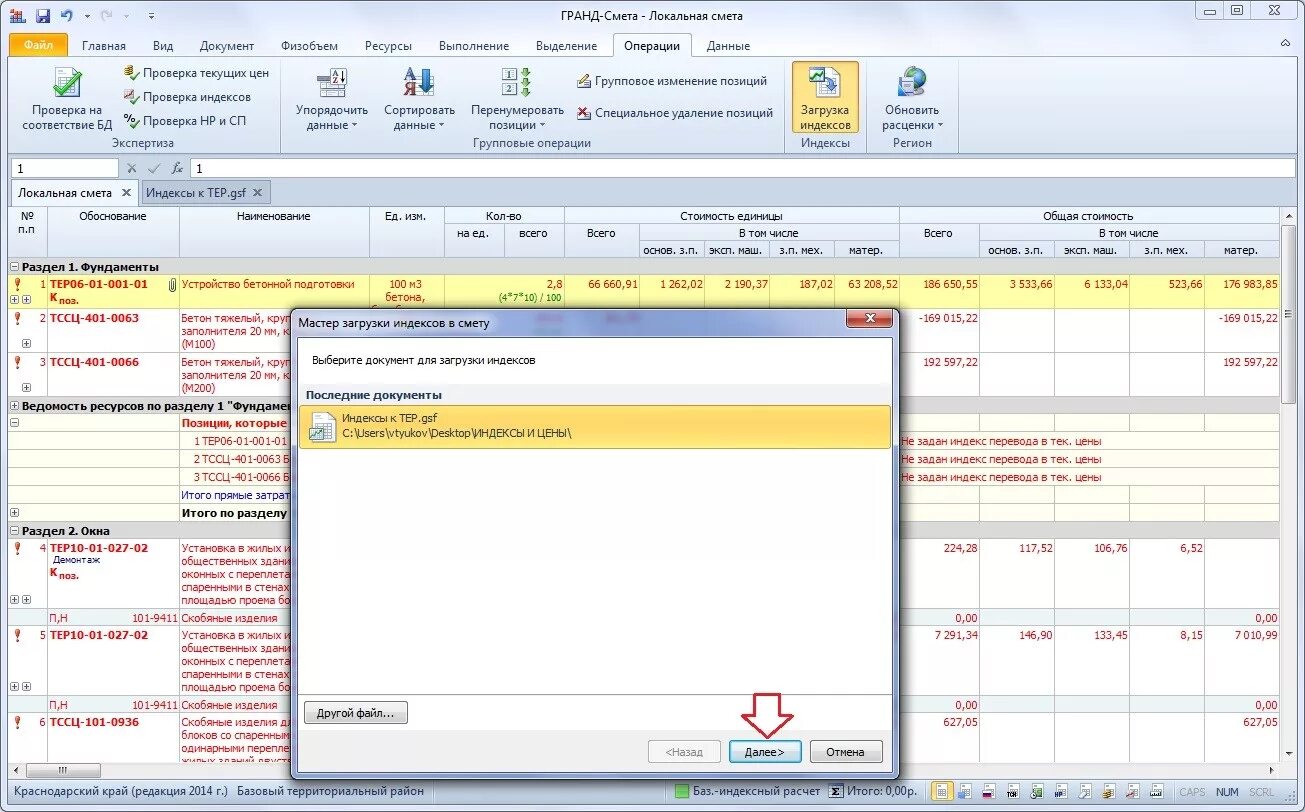Click the red exclamation mark on row 2 ТССЦ-401-0063
The image size is (1305, 812).
[17, 318]
